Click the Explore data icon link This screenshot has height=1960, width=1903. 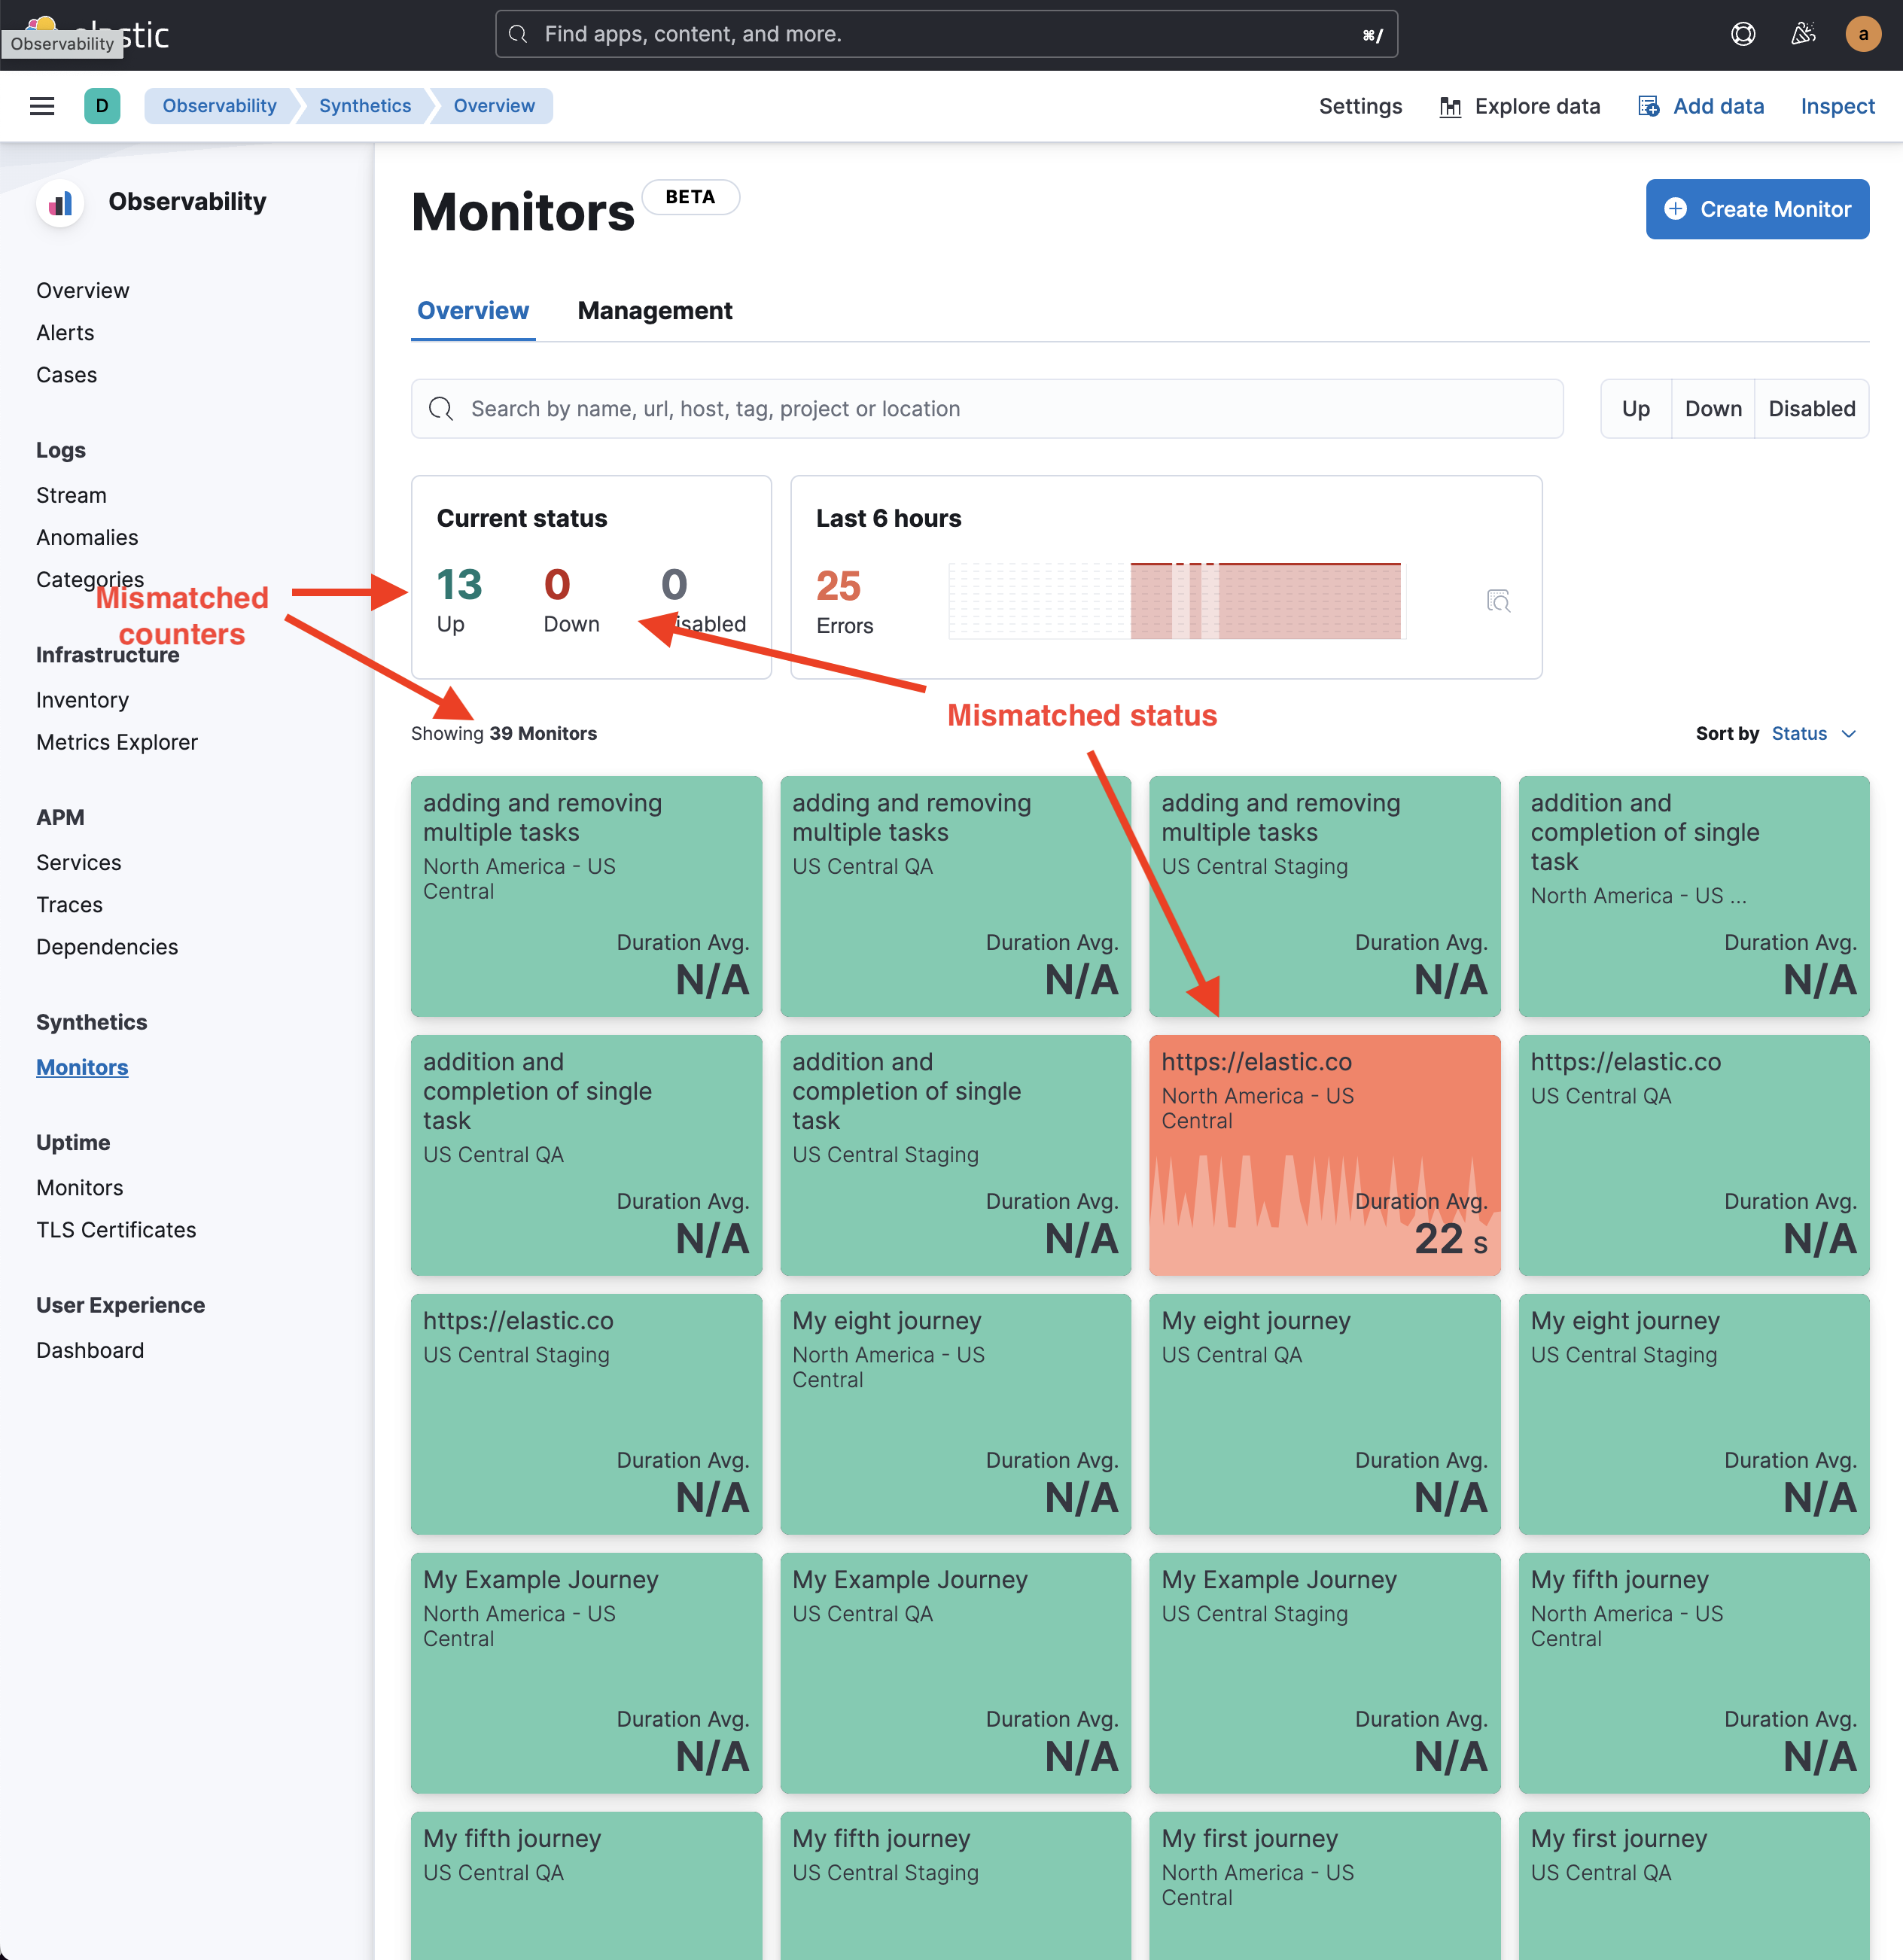[1519, 106]
